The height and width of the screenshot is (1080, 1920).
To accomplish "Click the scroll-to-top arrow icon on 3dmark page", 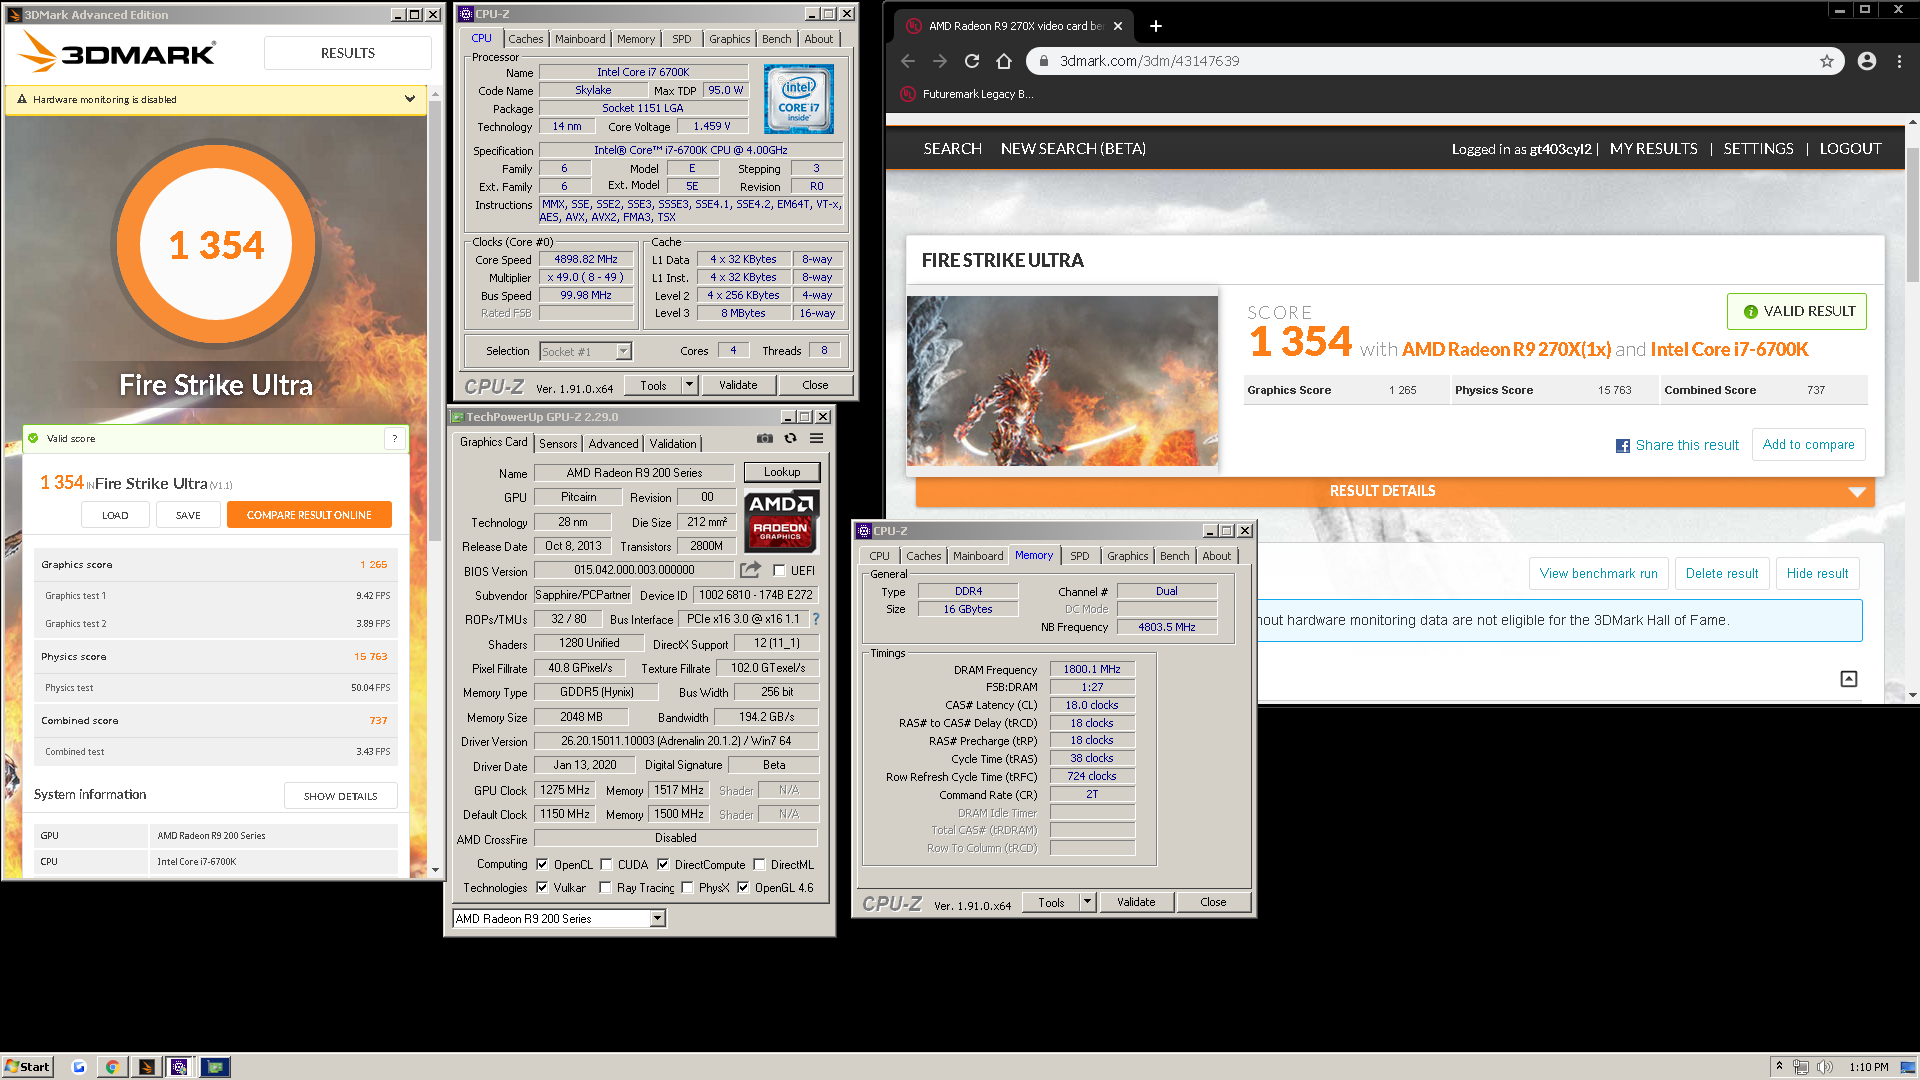I will [1849, 679].
